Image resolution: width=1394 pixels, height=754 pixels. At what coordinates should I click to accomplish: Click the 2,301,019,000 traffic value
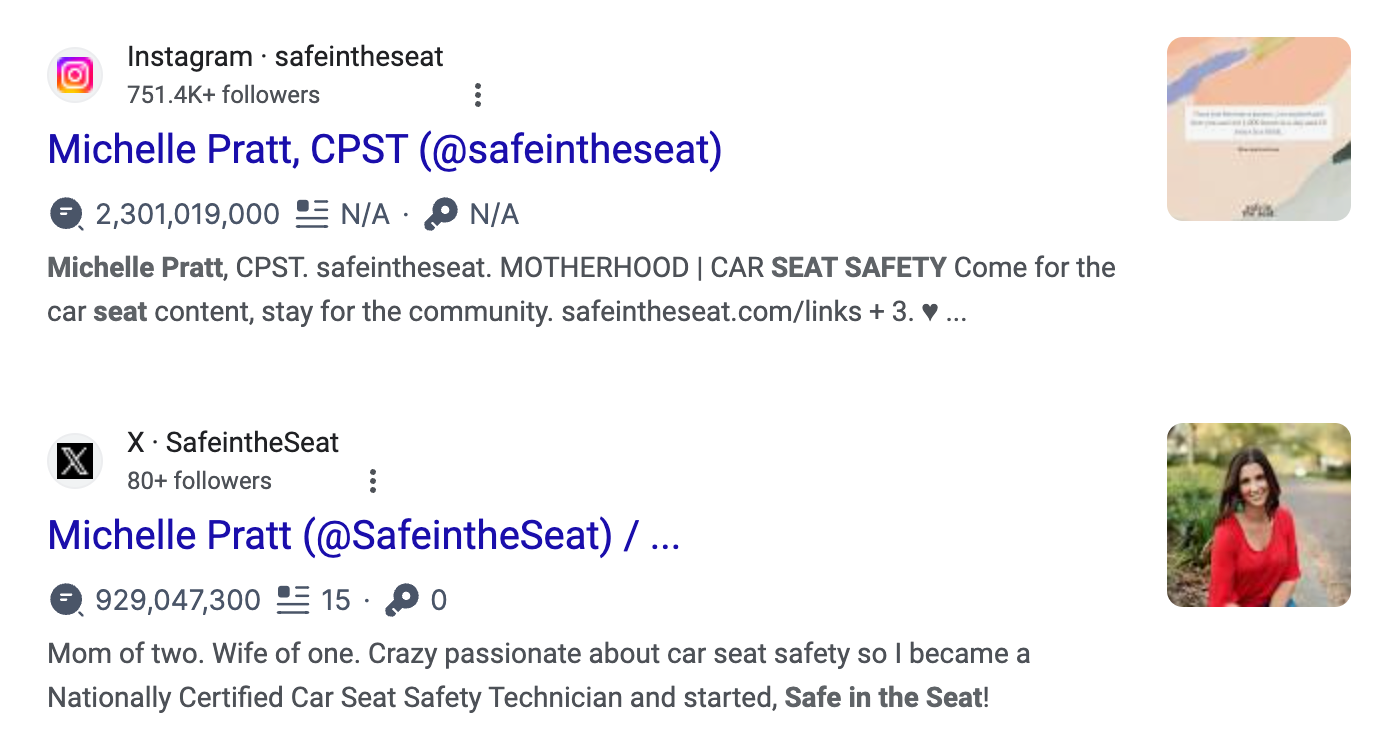click(187, 214)
